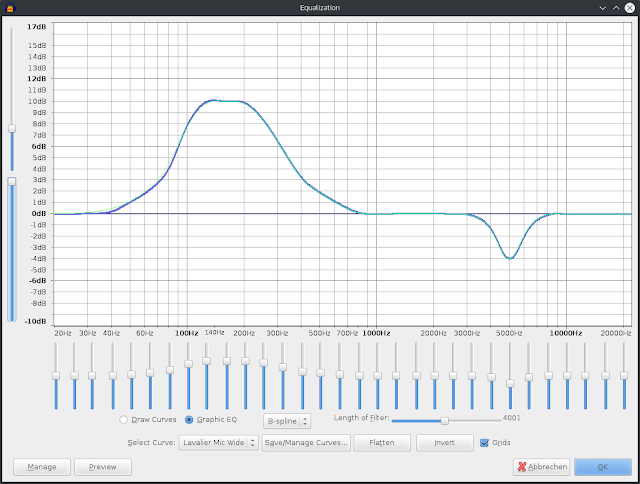This screenshot has width=640, height=484.
Task: Open the Manage presets menu button
Action: point(42,467)
